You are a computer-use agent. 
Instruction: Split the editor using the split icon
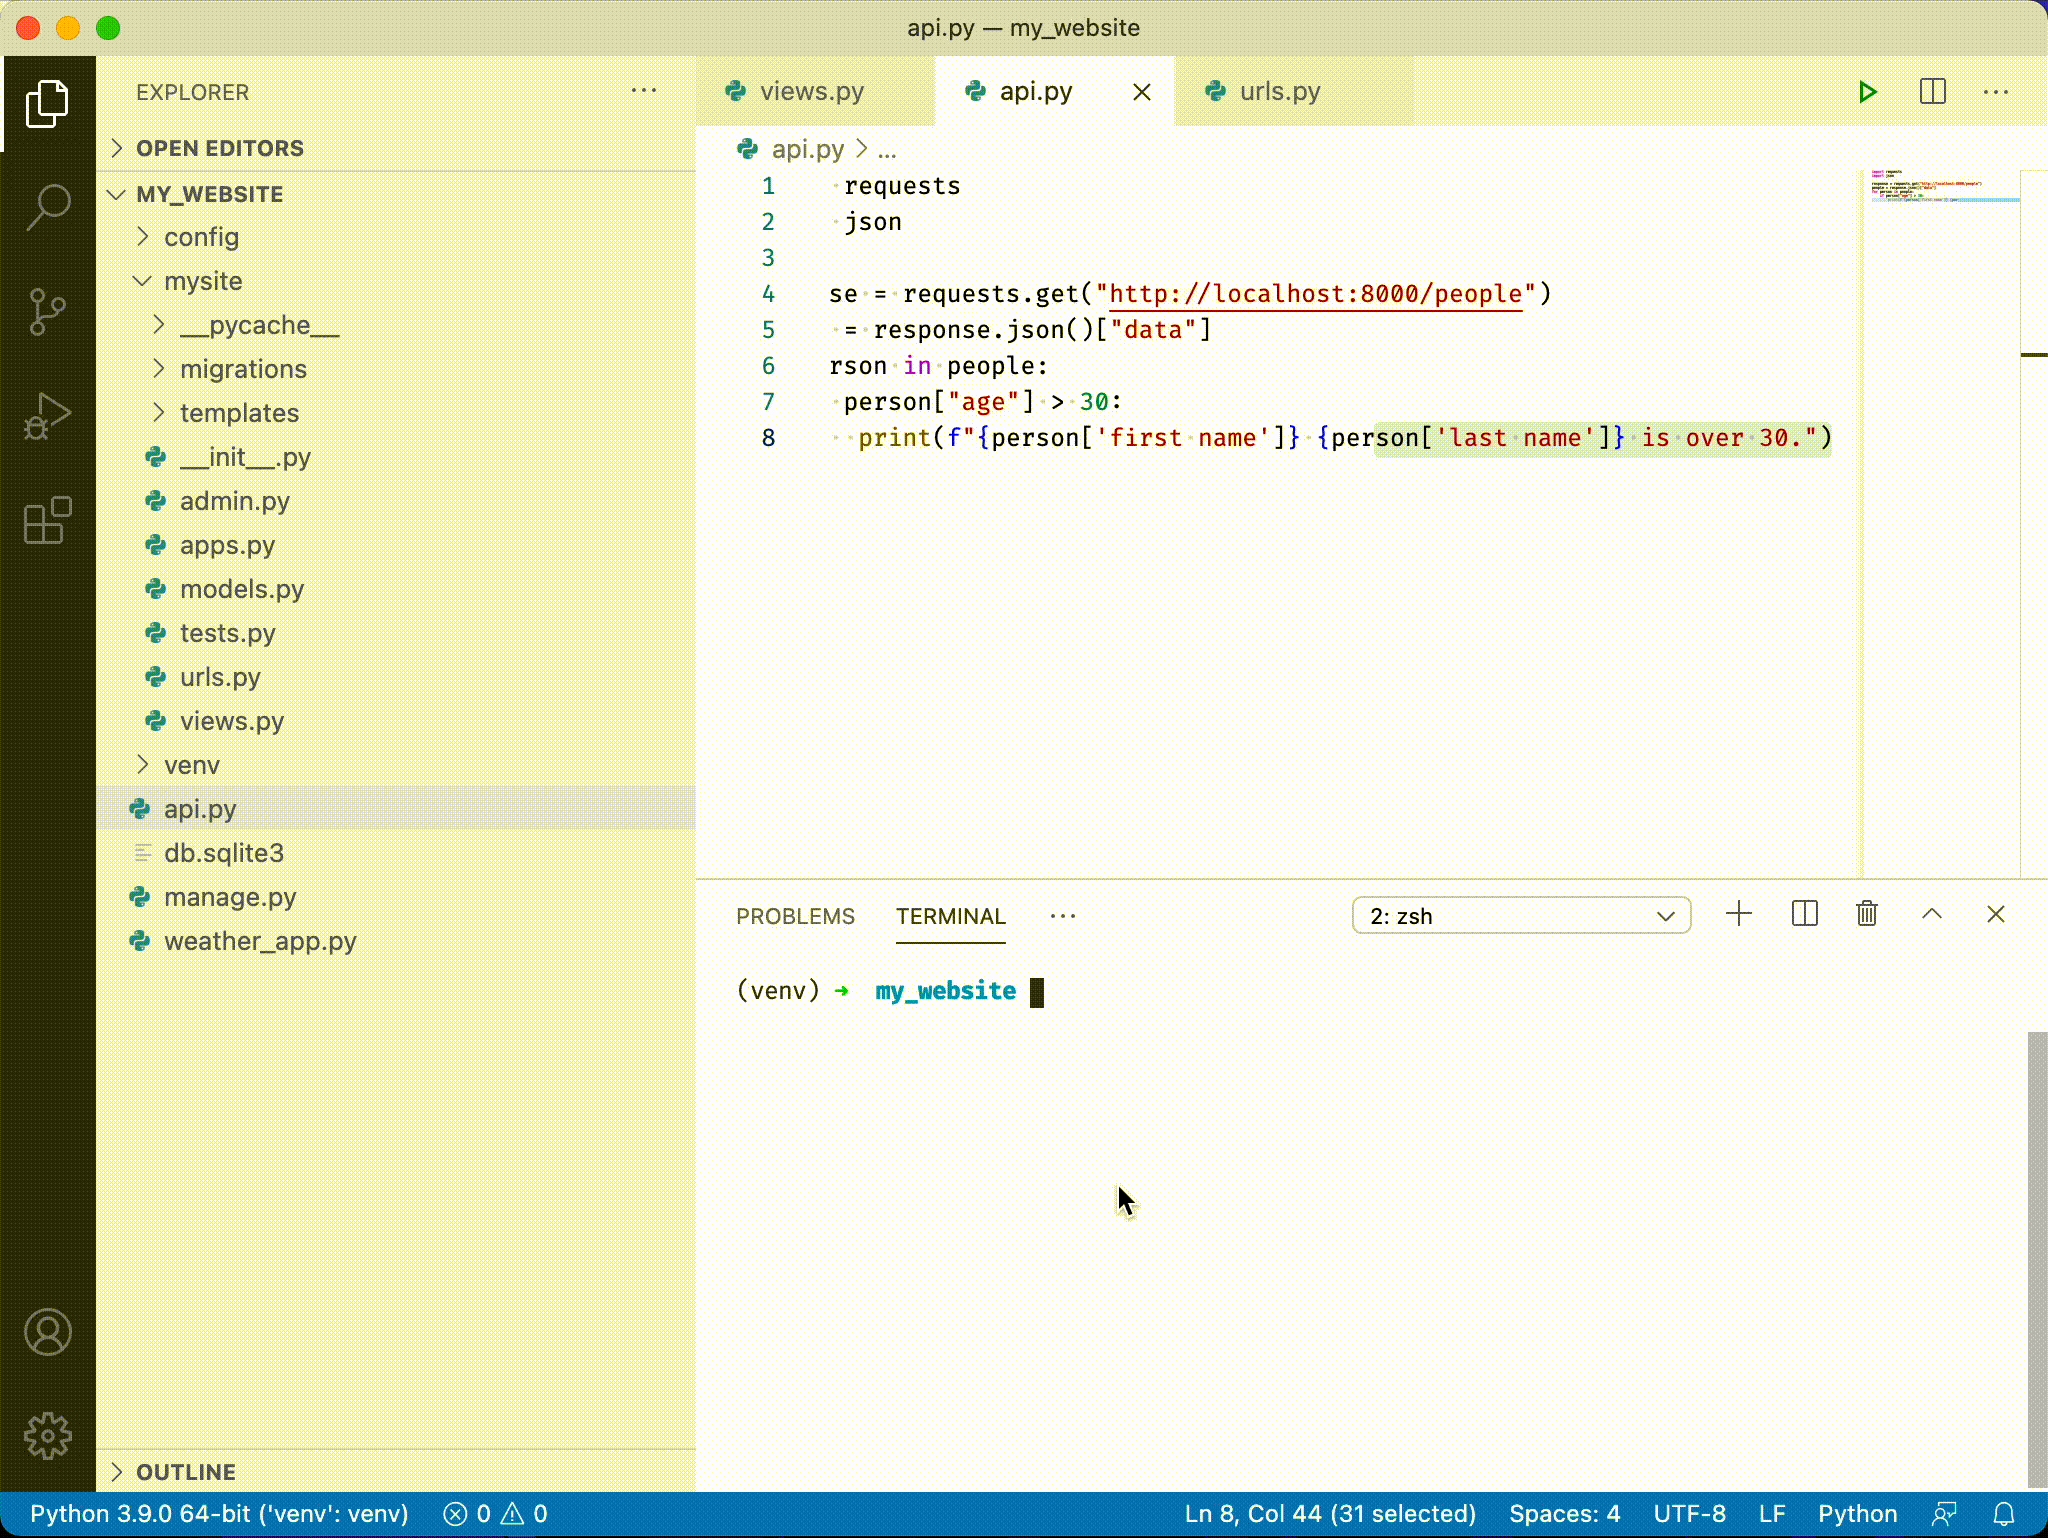pyautogui.click(x=1931, y=92)
